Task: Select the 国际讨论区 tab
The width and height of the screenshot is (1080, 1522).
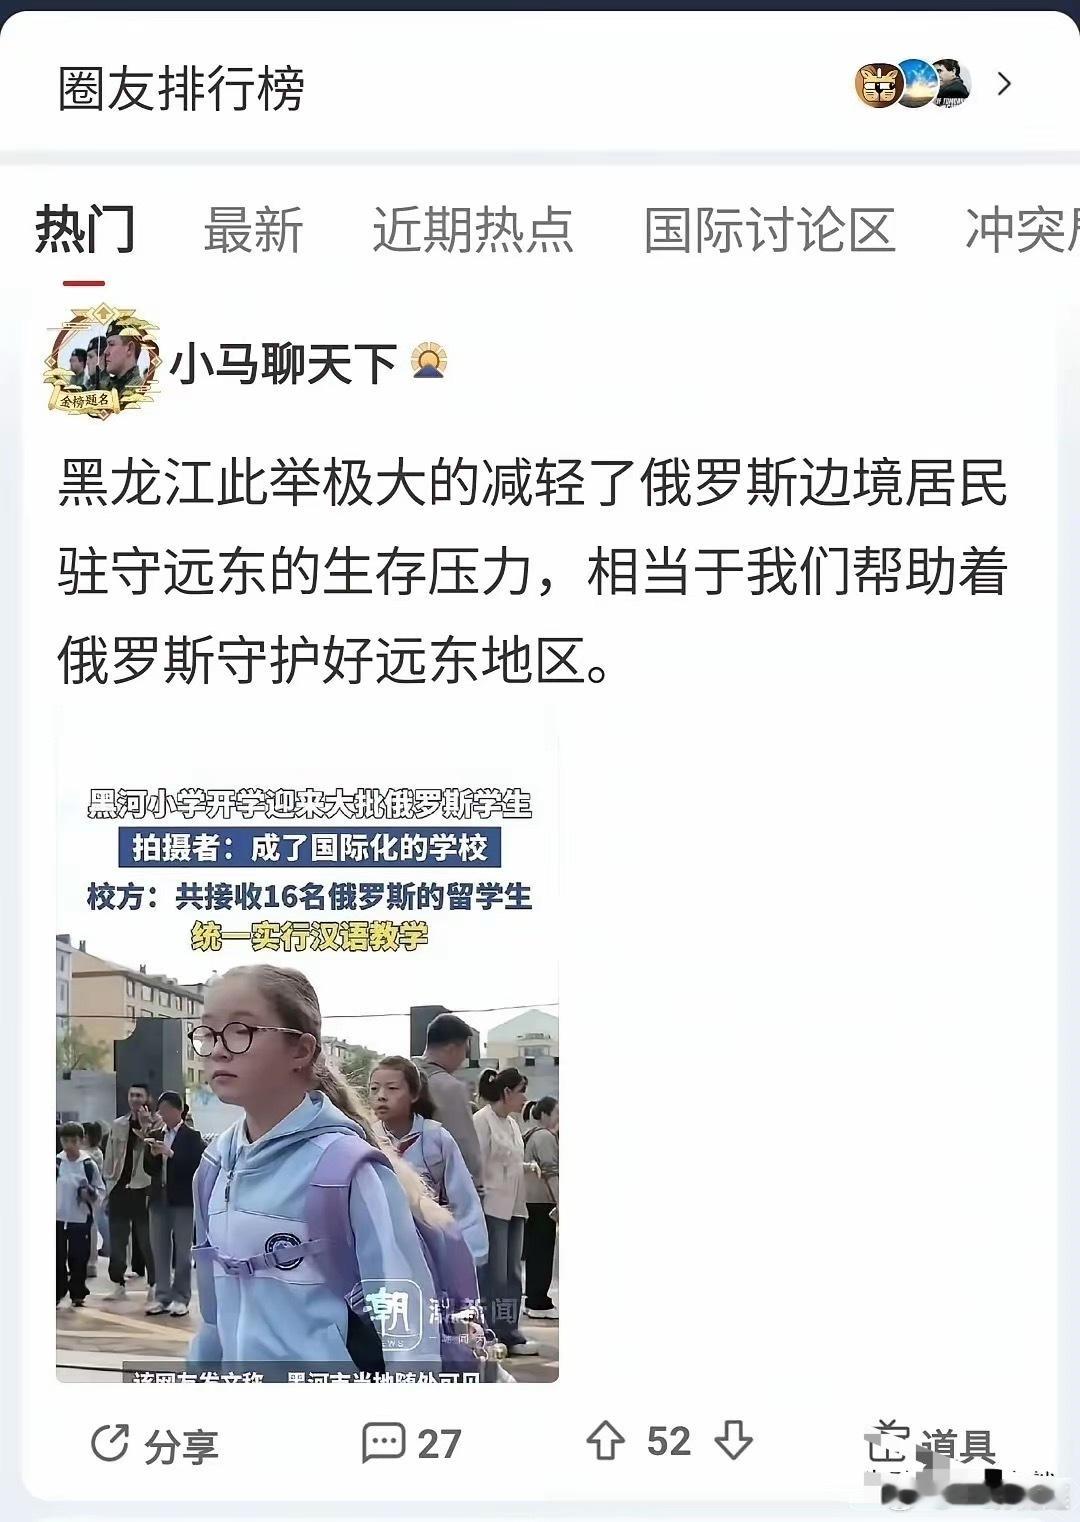Action: click(x=769, y=230)
